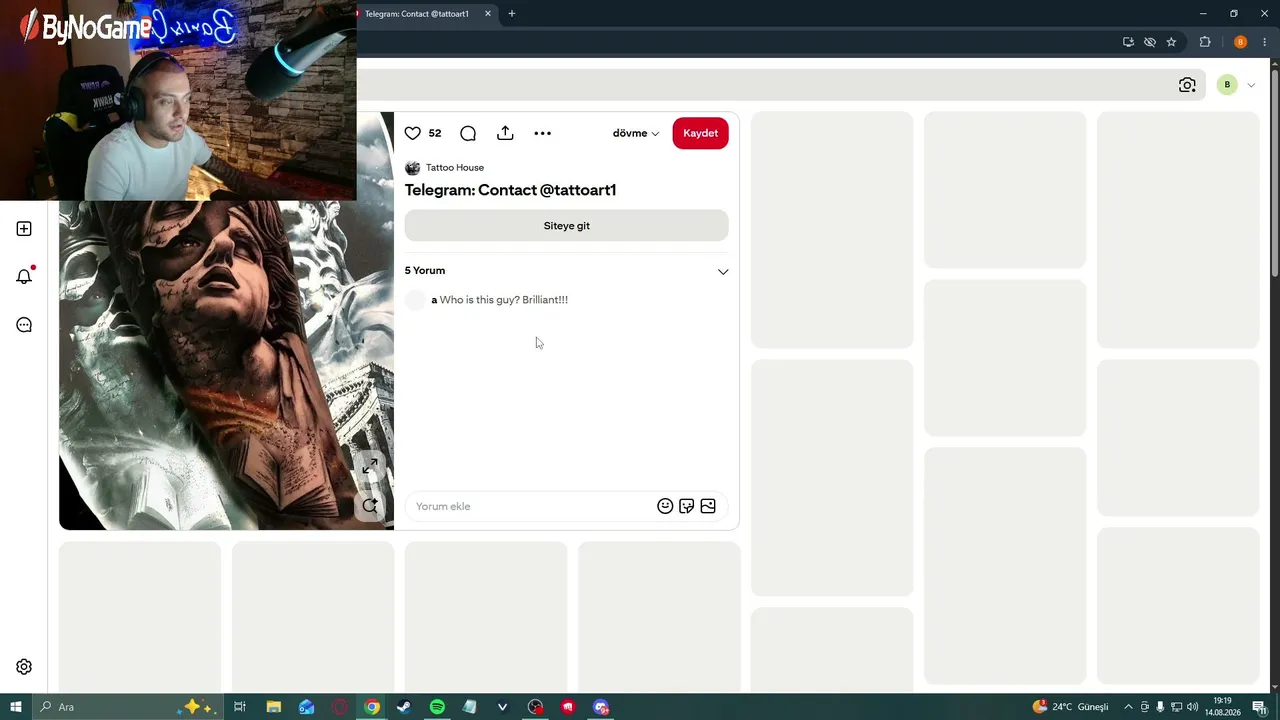
Task: Click the crossed-eye icon in address bar
Action: (x=1150, y=42)
